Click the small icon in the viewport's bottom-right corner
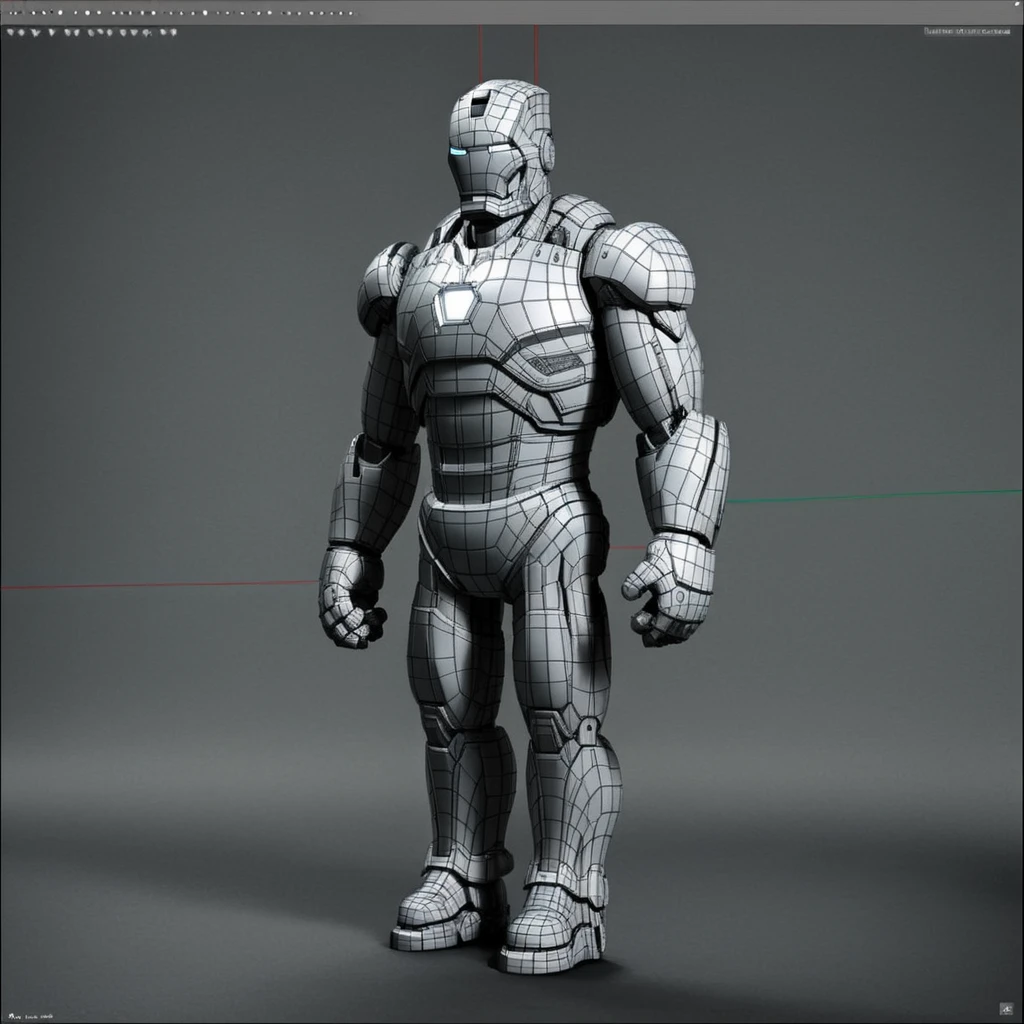 click(x=1006, y=1008)
